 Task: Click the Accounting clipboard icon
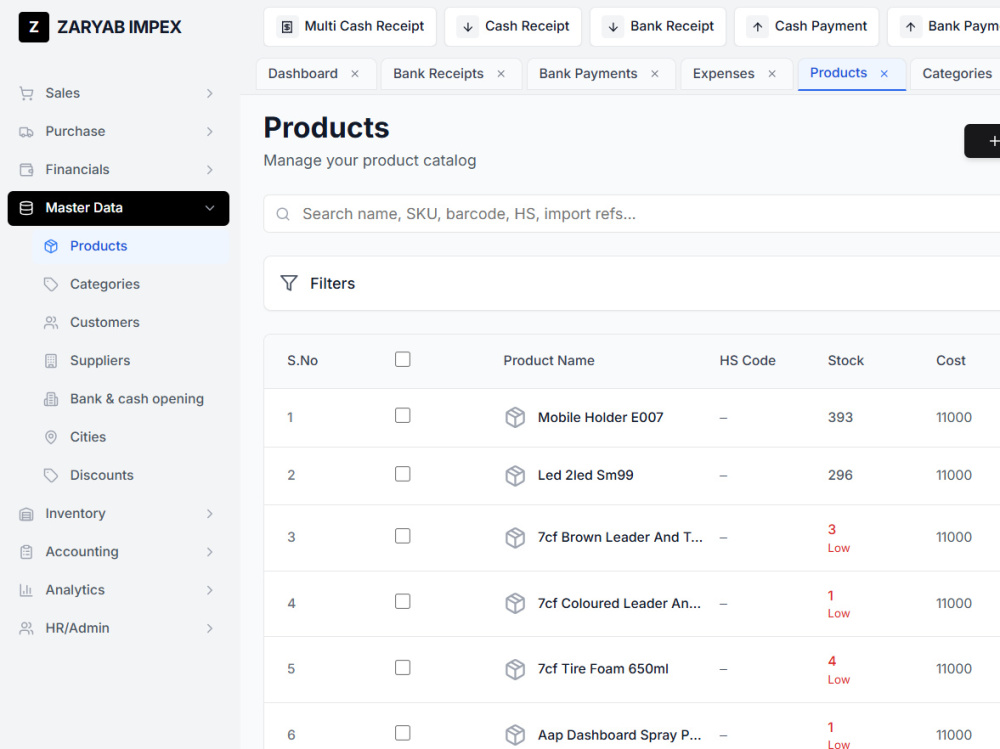click(x=26, y=552)
